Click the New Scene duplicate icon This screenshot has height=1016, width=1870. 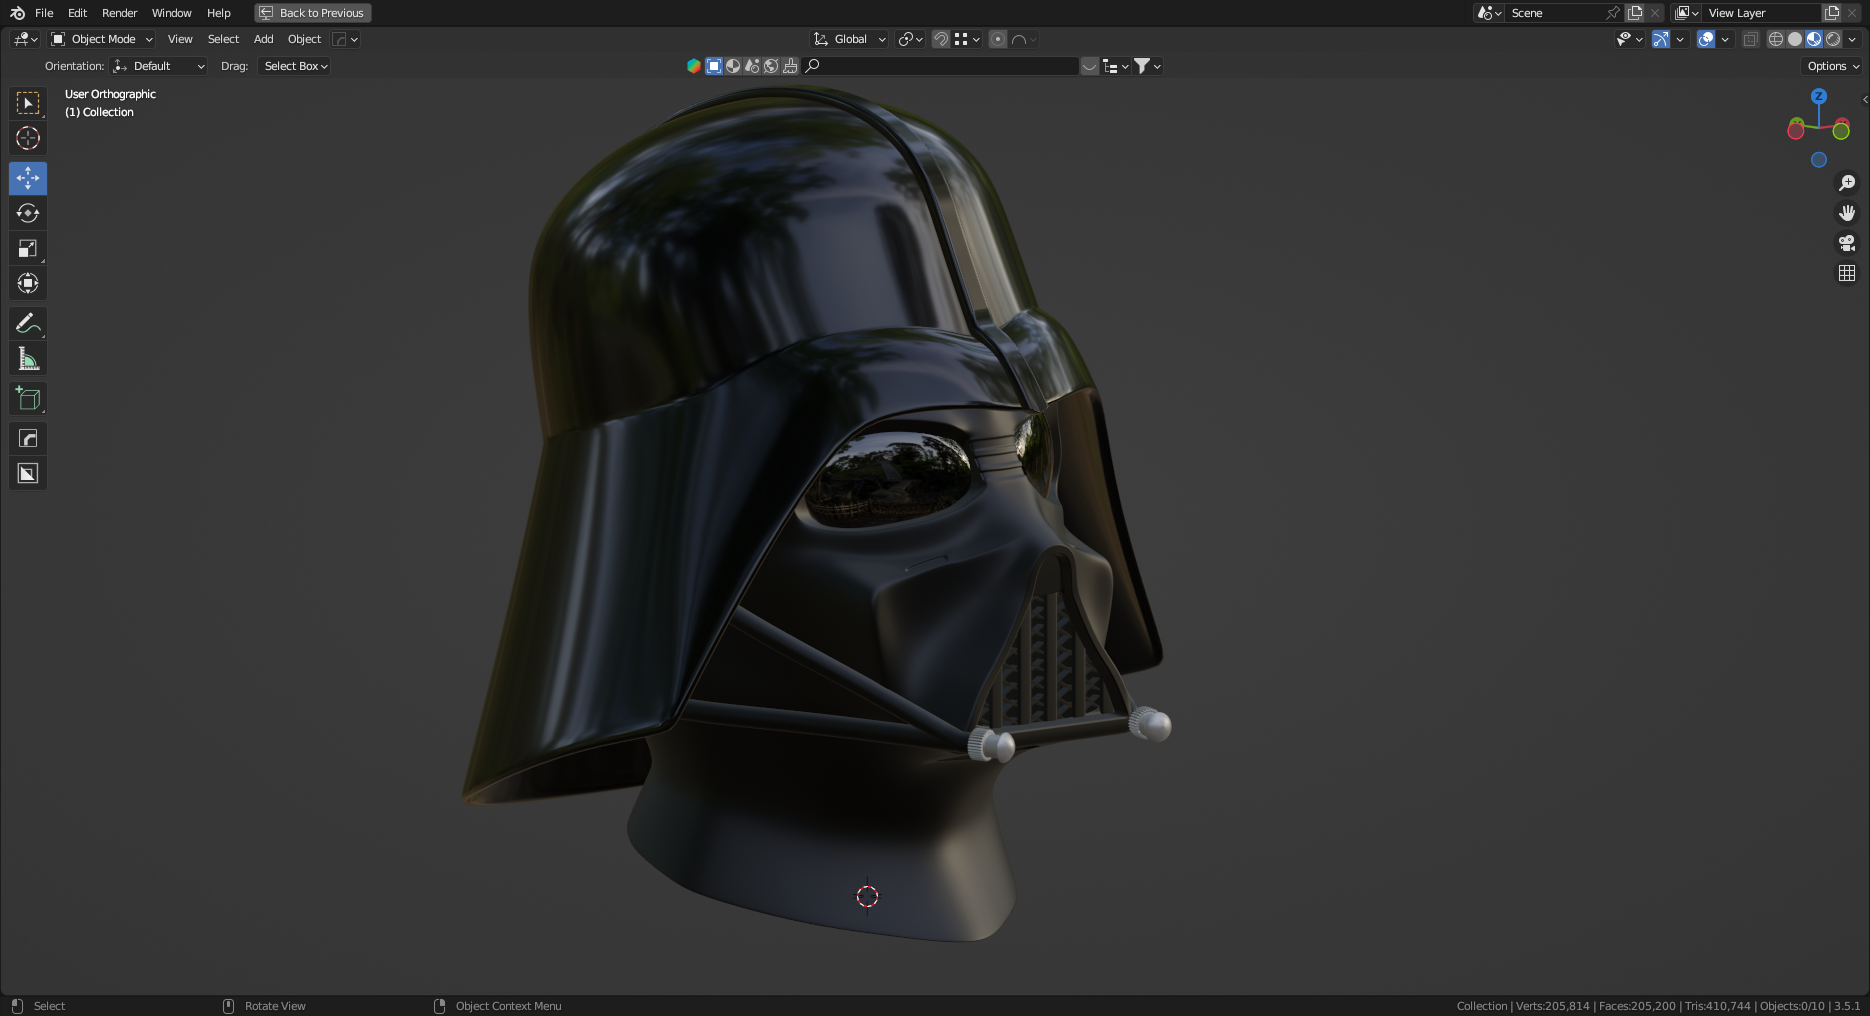coord(1635,13)
